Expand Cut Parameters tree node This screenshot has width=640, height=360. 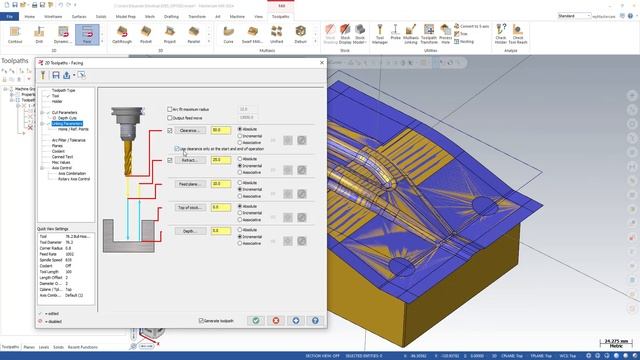click(42, 113)
